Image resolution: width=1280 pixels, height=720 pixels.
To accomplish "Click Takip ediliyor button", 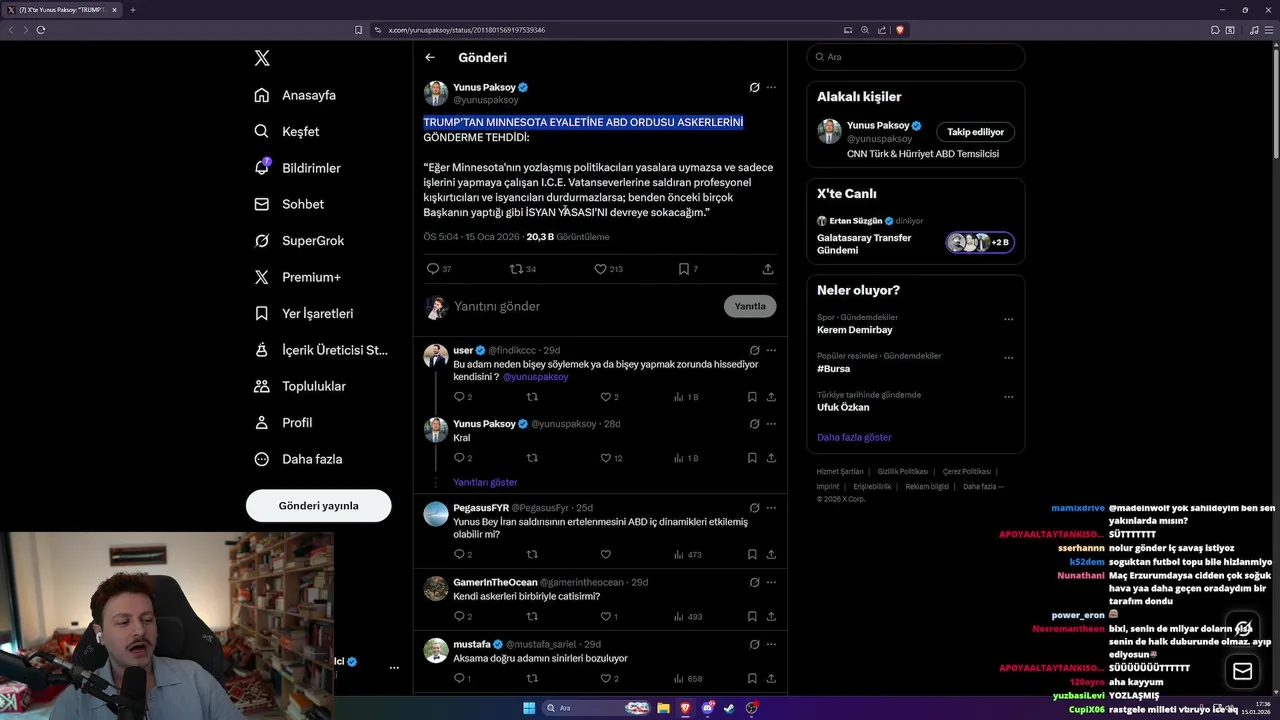I will [x=976, y=132].
